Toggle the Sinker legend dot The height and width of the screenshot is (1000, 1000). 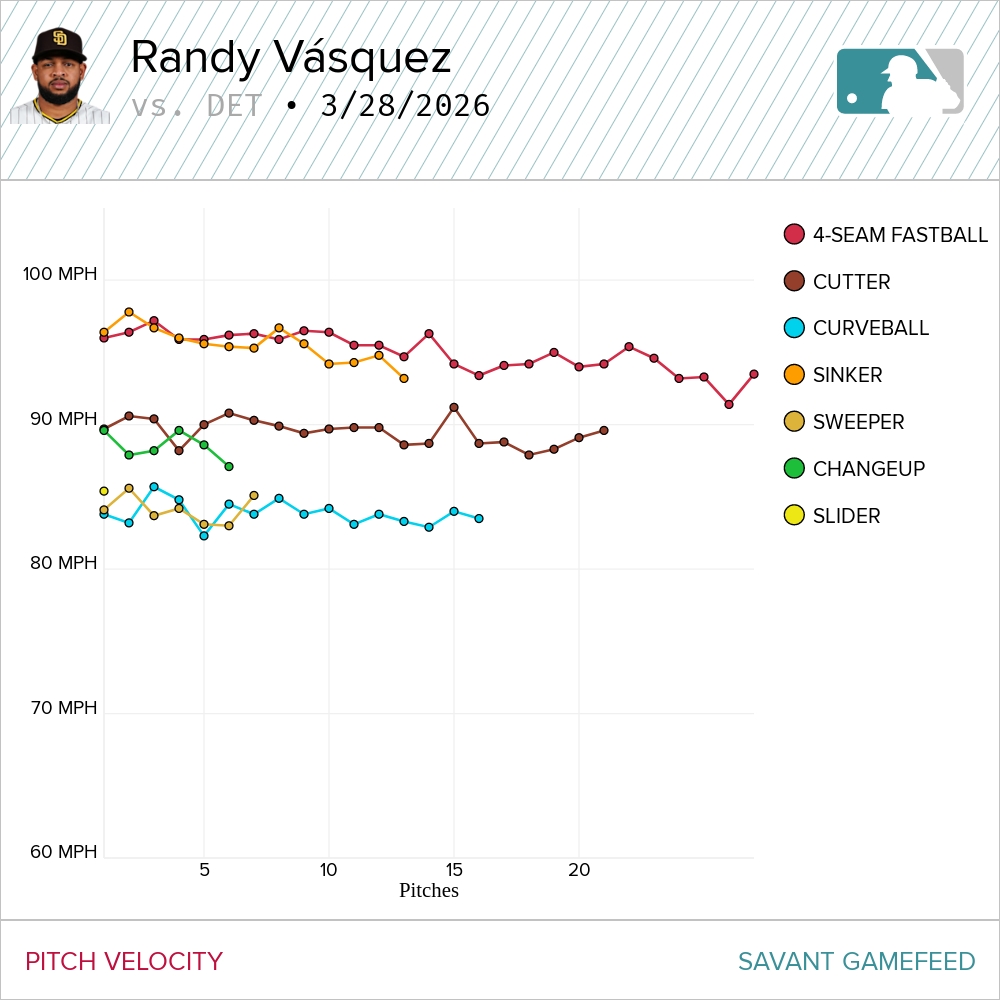pos(794,375)
